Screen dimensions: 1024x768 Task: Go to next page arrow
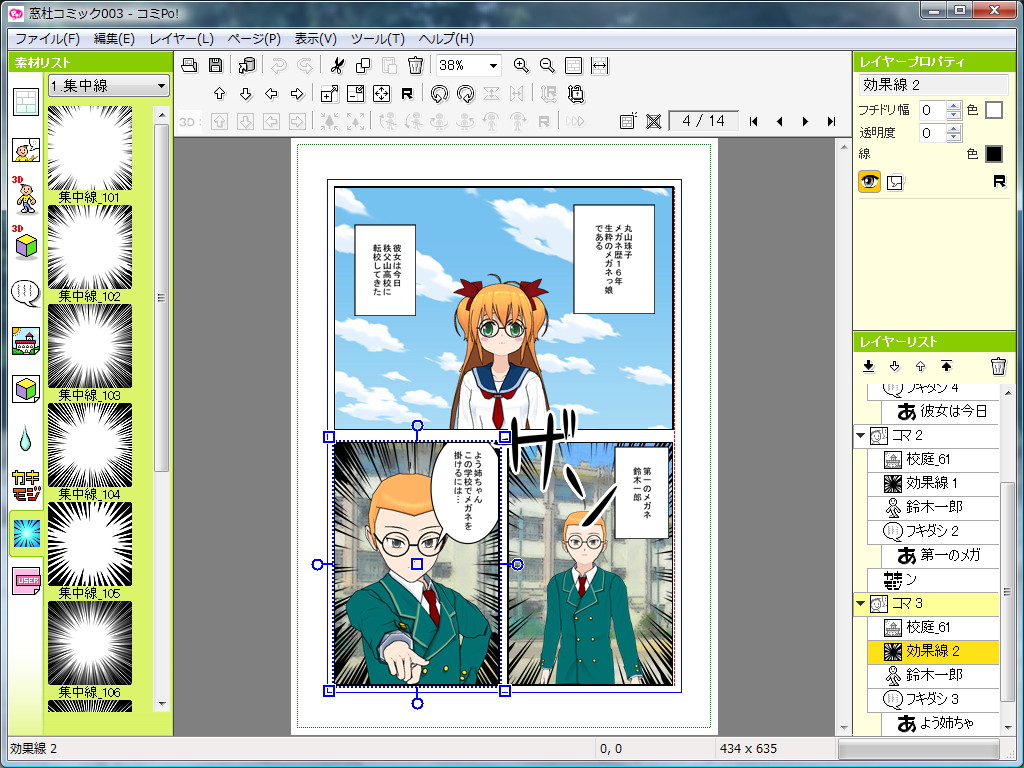(x=805, y=121)
